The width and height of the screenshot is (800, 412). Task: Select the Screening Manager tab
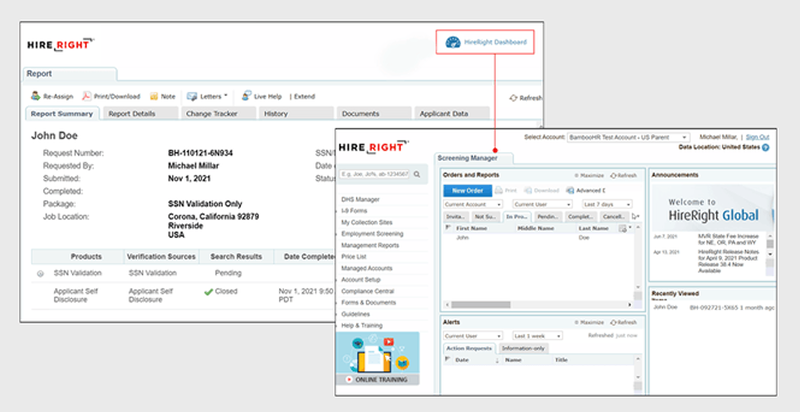pos(473,158)
